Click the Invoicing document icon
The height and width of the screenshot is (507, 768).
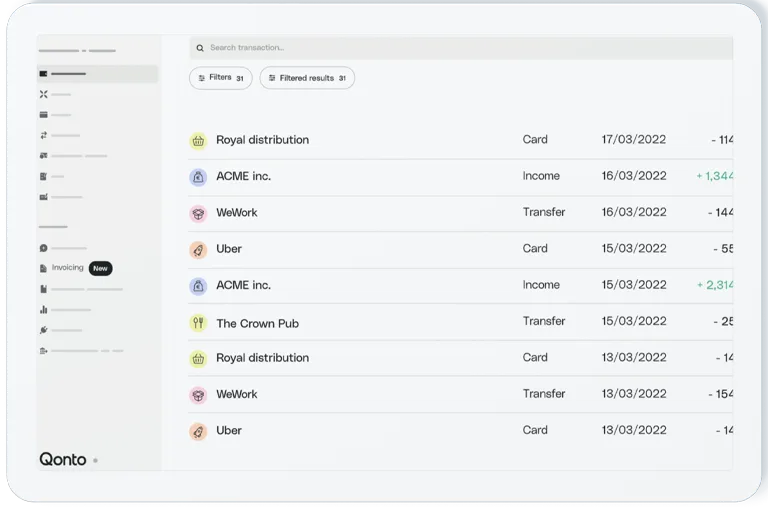click(44, 268)
